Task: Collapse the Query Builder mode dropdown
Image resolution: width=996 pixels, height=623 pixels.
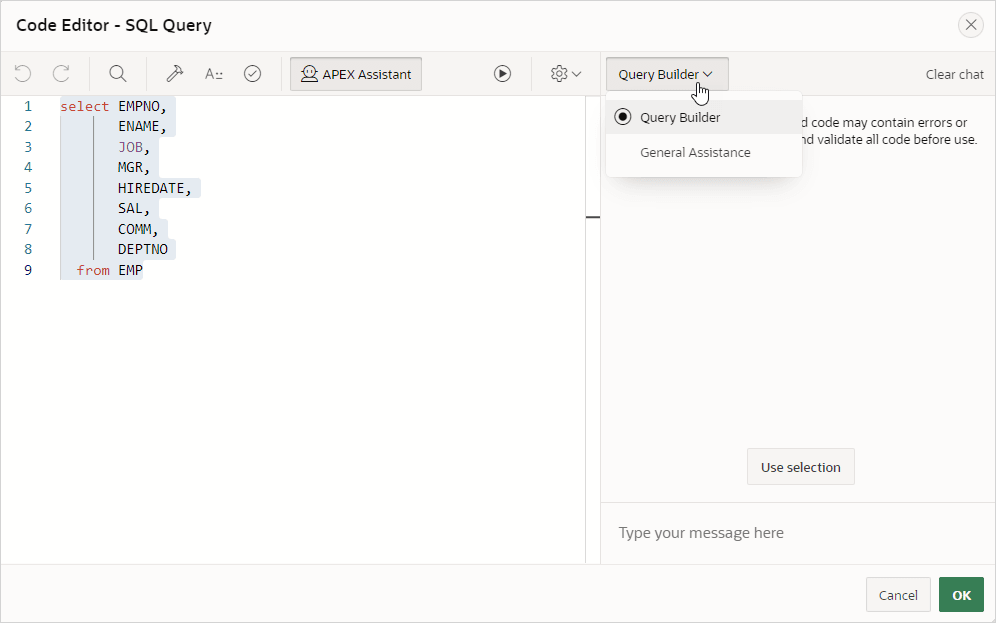Action: point(666,74)
